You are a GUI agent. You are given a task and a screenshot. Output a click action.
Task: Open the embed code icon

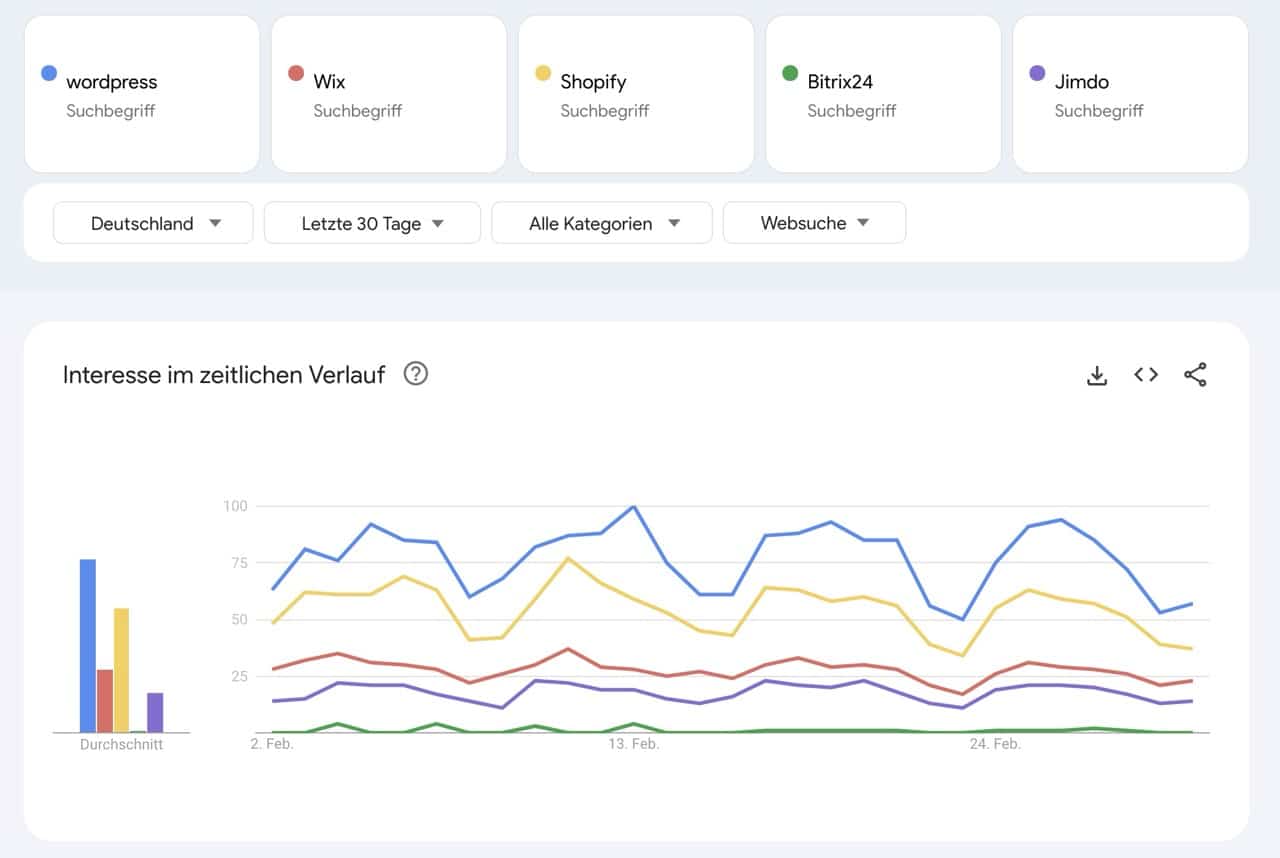1146,374
